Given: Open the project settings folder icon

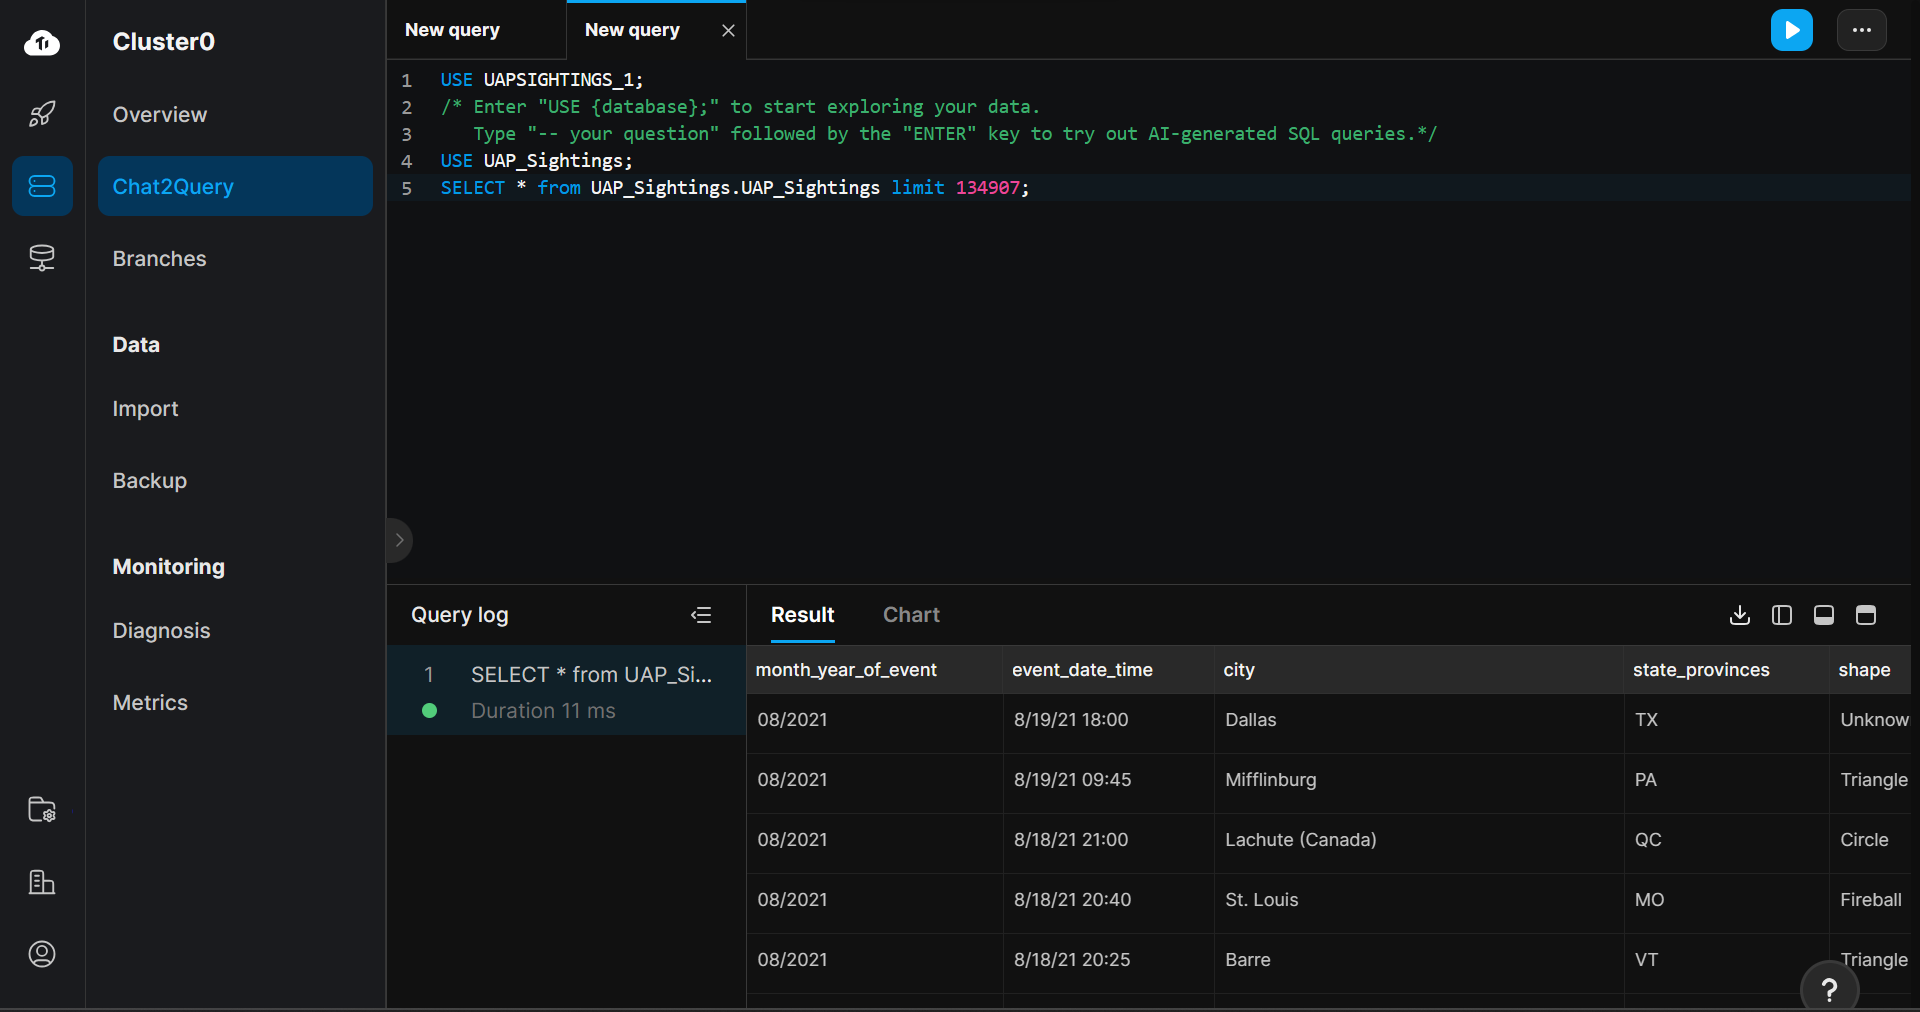Looking at the screenshot, I should (42, 810).
